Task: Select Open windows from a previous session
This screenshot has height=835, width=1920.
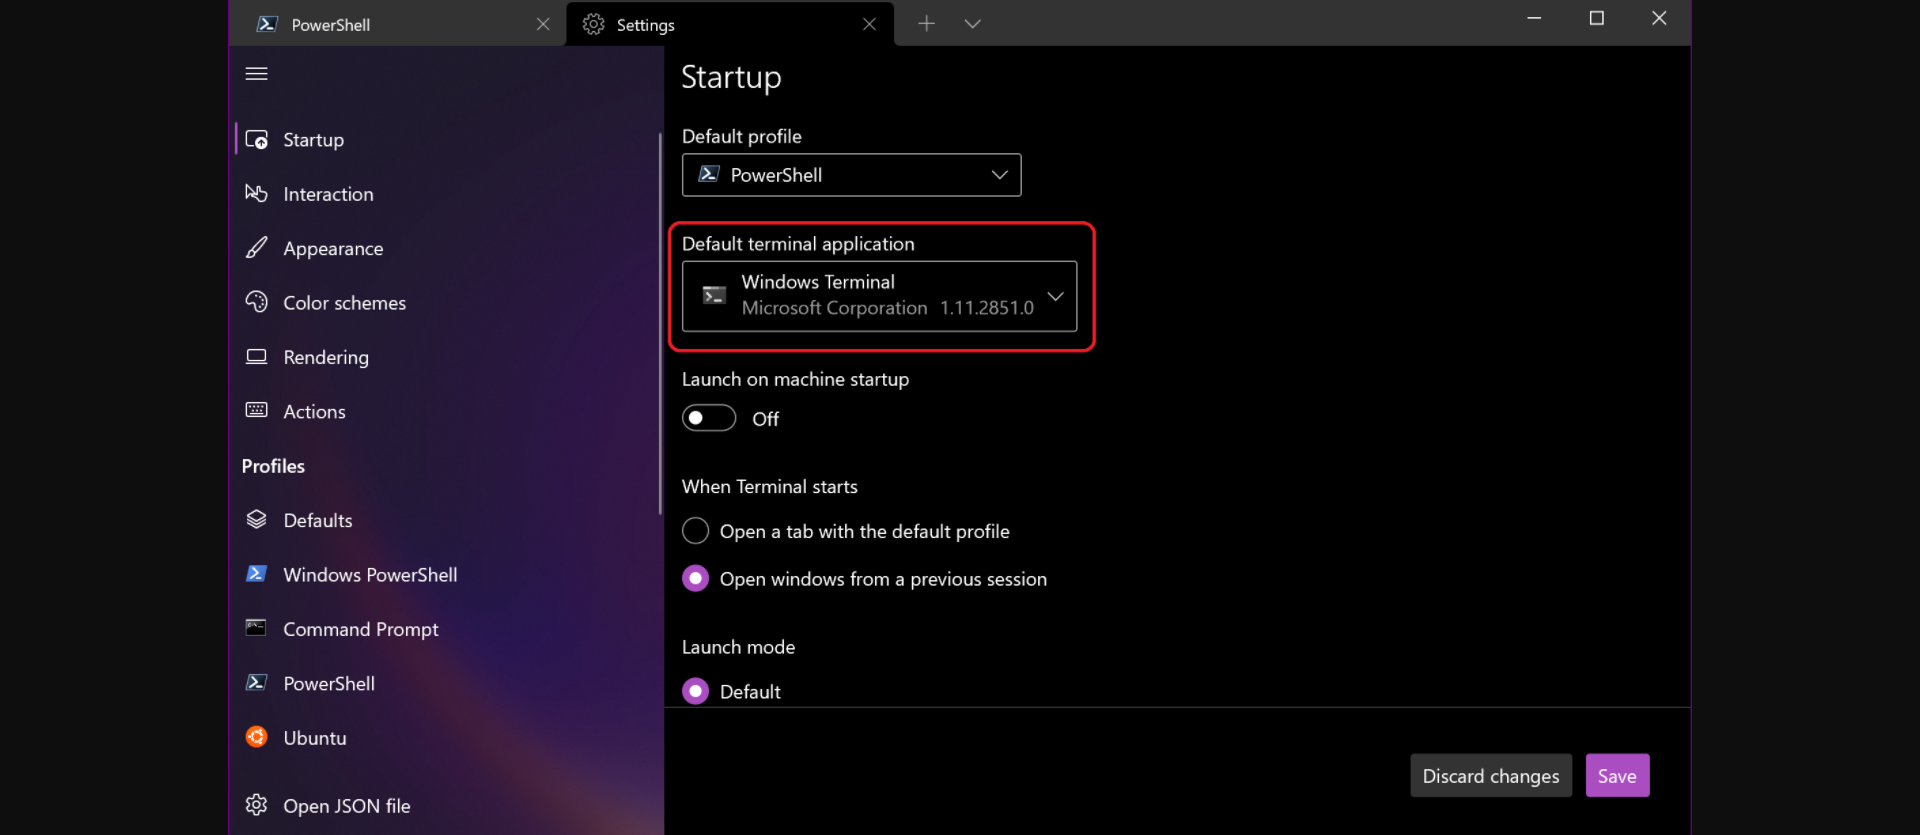Action: [695, 579]
